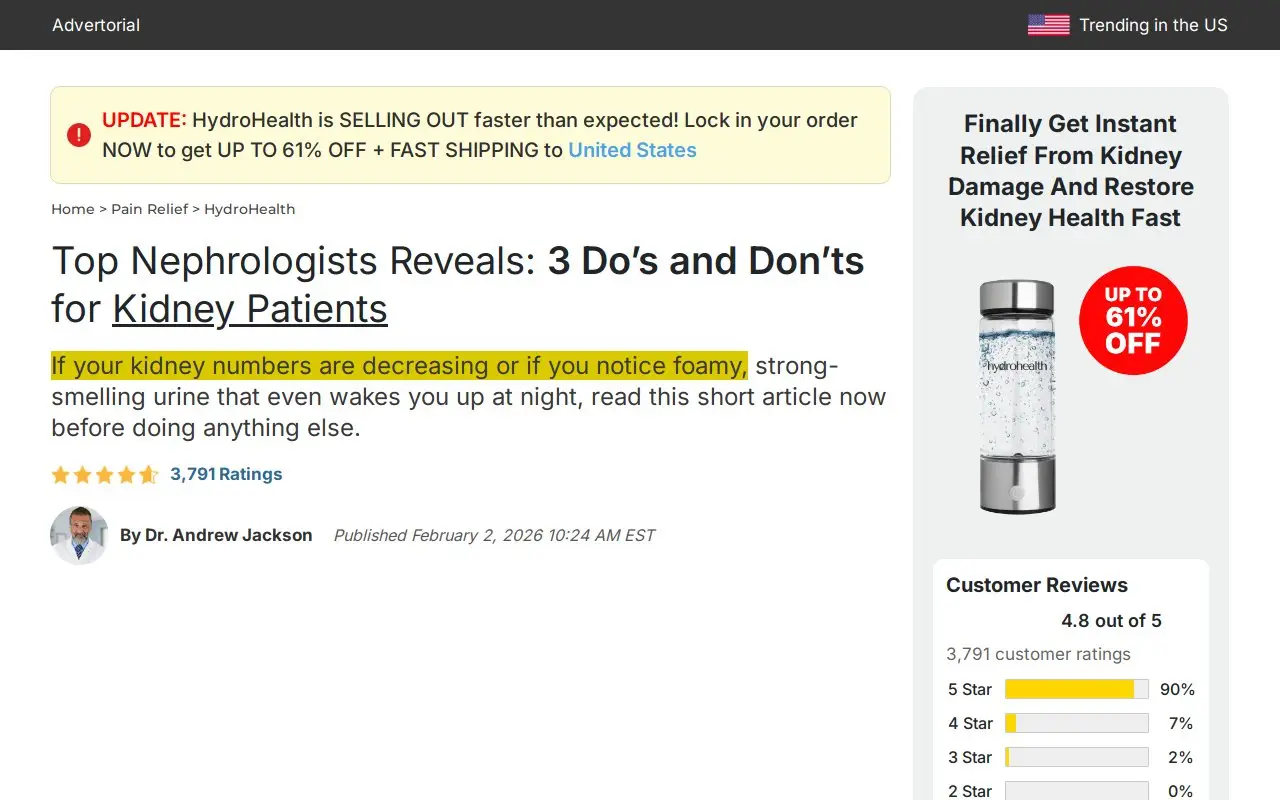Click the 4 Star rating bar
Image resolution: width=1280 pixels, height=800 pixels.
(1076, 723)
